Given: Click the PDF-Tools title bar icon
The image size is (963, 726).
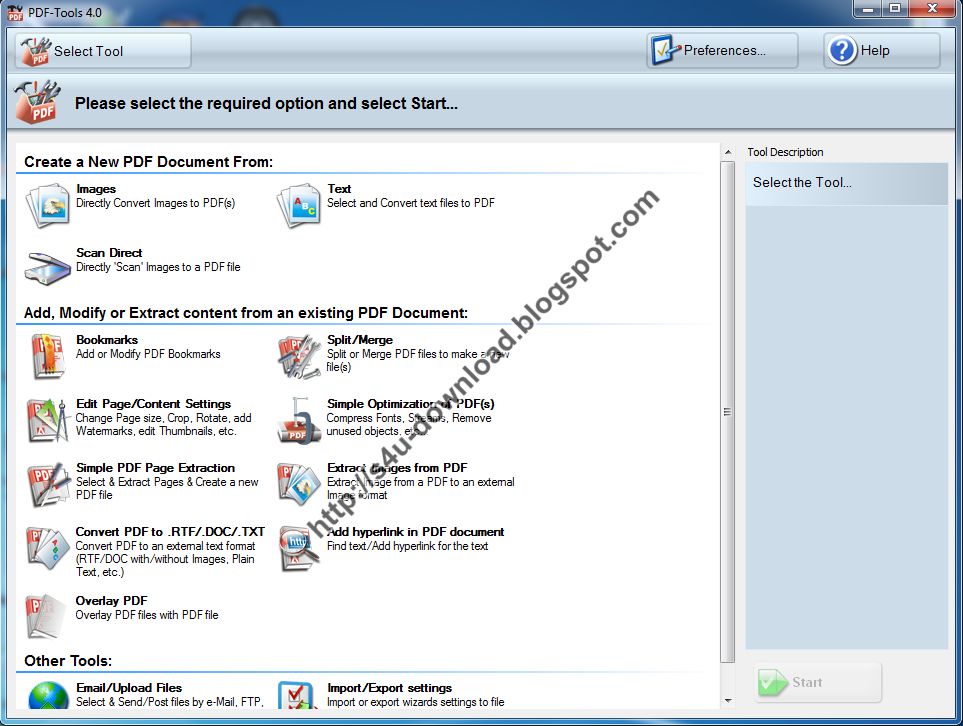Looking at the screenshot, I should 15,12.
